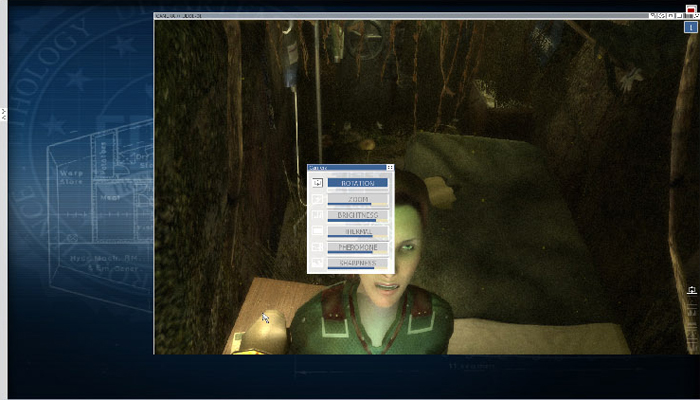
Task: Select the BRIGHTNESS mode button
Action: [x=358, y=215]
